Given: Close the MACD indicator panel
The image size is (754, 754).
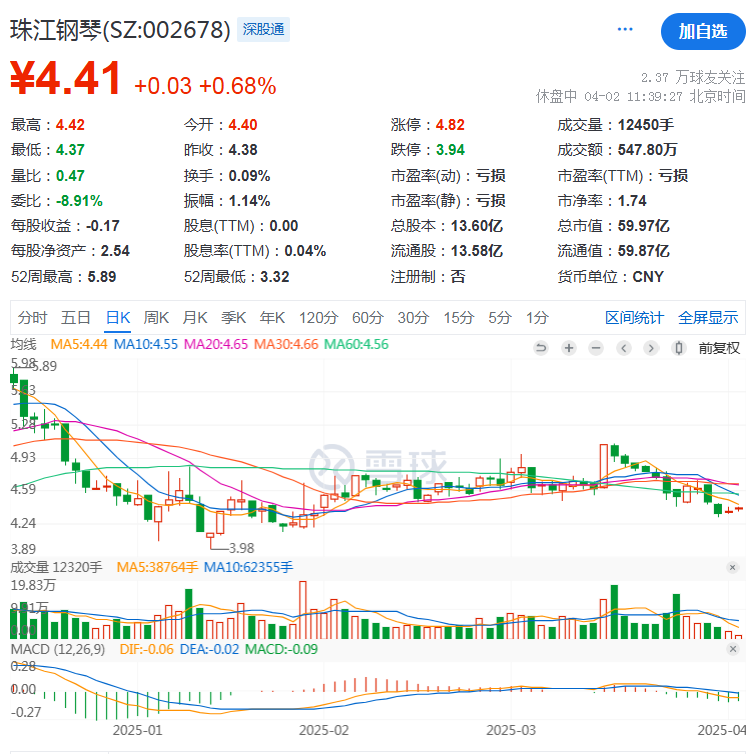Looking at the screenshot, I should click(732, 649).
